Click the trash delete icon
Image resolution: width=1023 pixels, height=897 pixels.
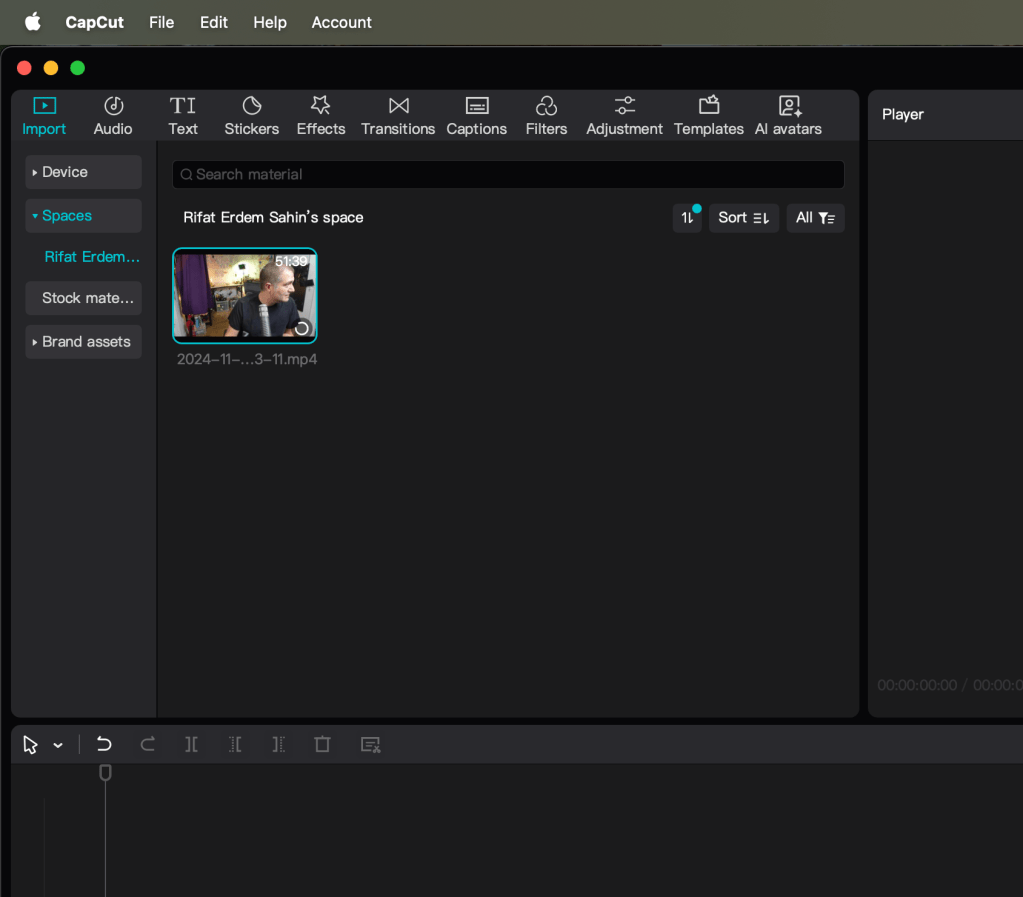(x=322, y=744)
